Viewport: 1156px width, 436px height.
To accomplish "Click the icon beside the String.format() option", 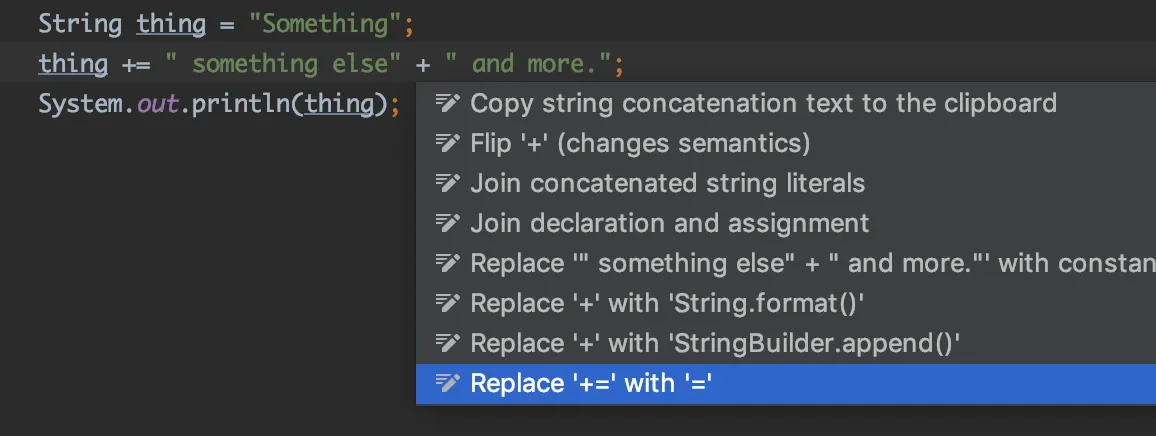I will (448, 303).
